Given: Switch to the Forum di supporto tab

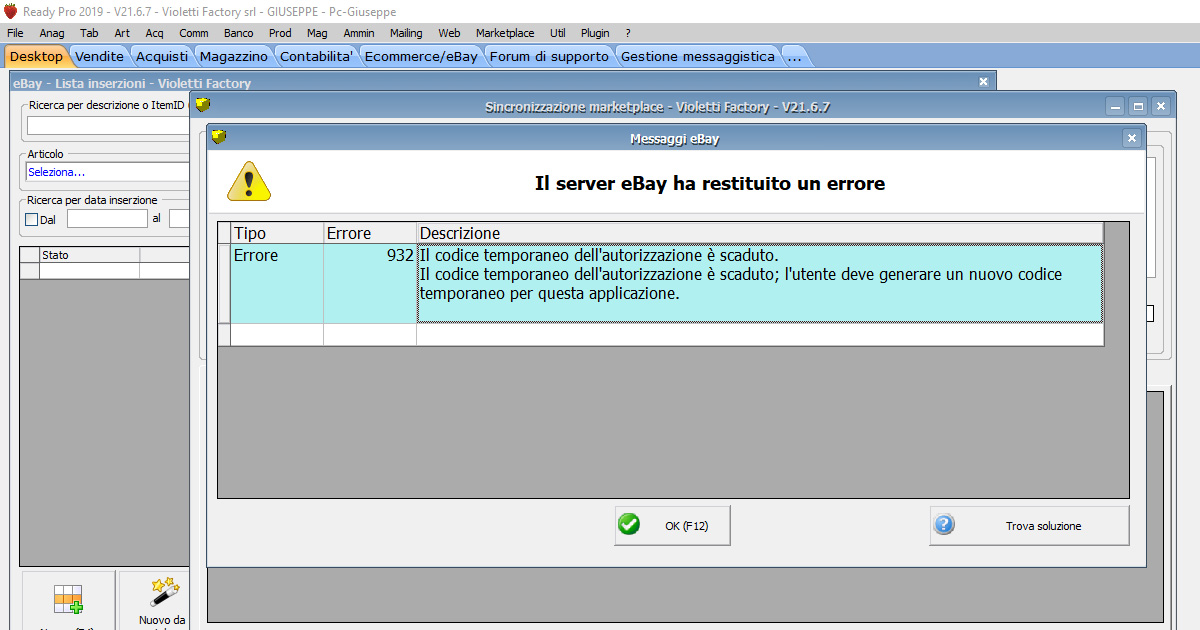Looking at the screenshot, I should (549, 56).
